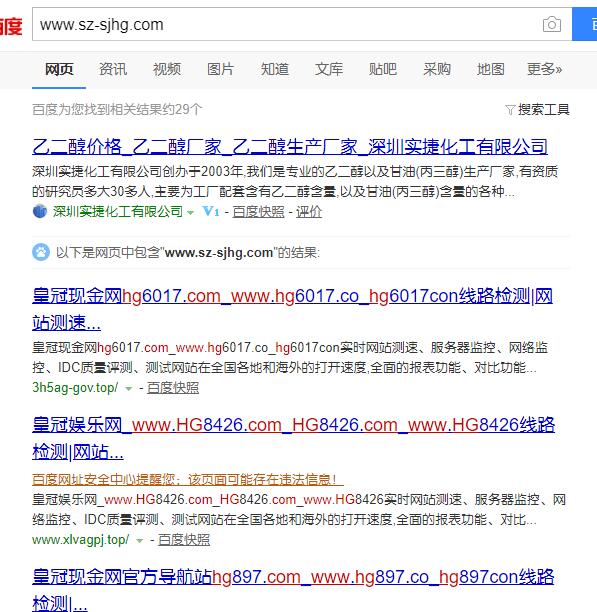The image size is (597, 612).
Task: Open the 知道 tab
Action: point(275,69)
